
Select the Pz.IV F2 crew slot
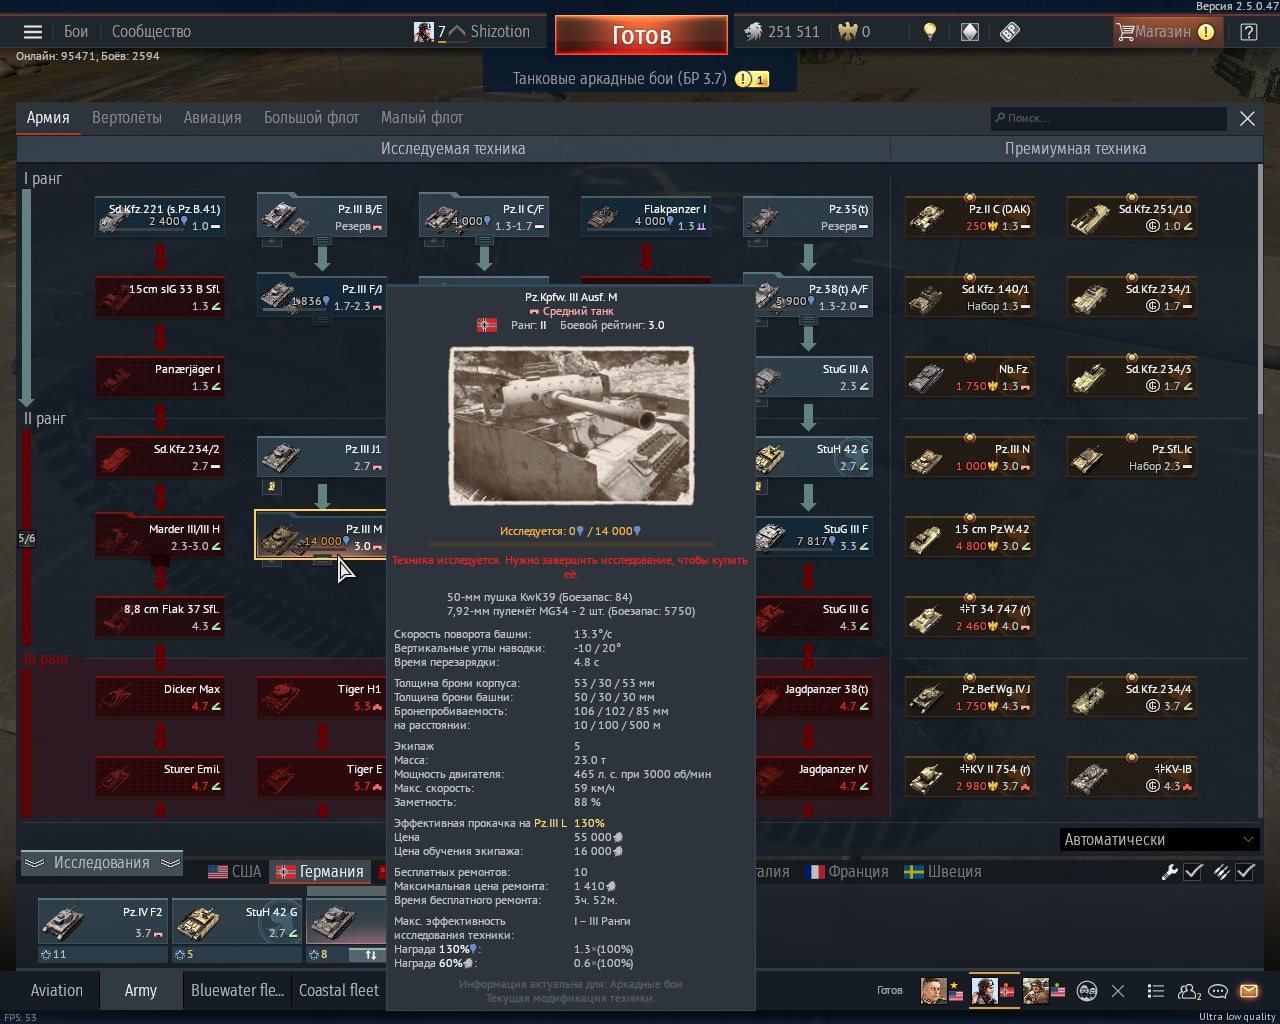point(102,921)
